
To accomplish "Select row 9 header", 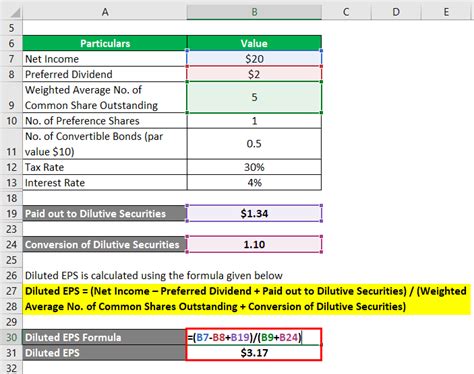I will [x=11, y=97].
